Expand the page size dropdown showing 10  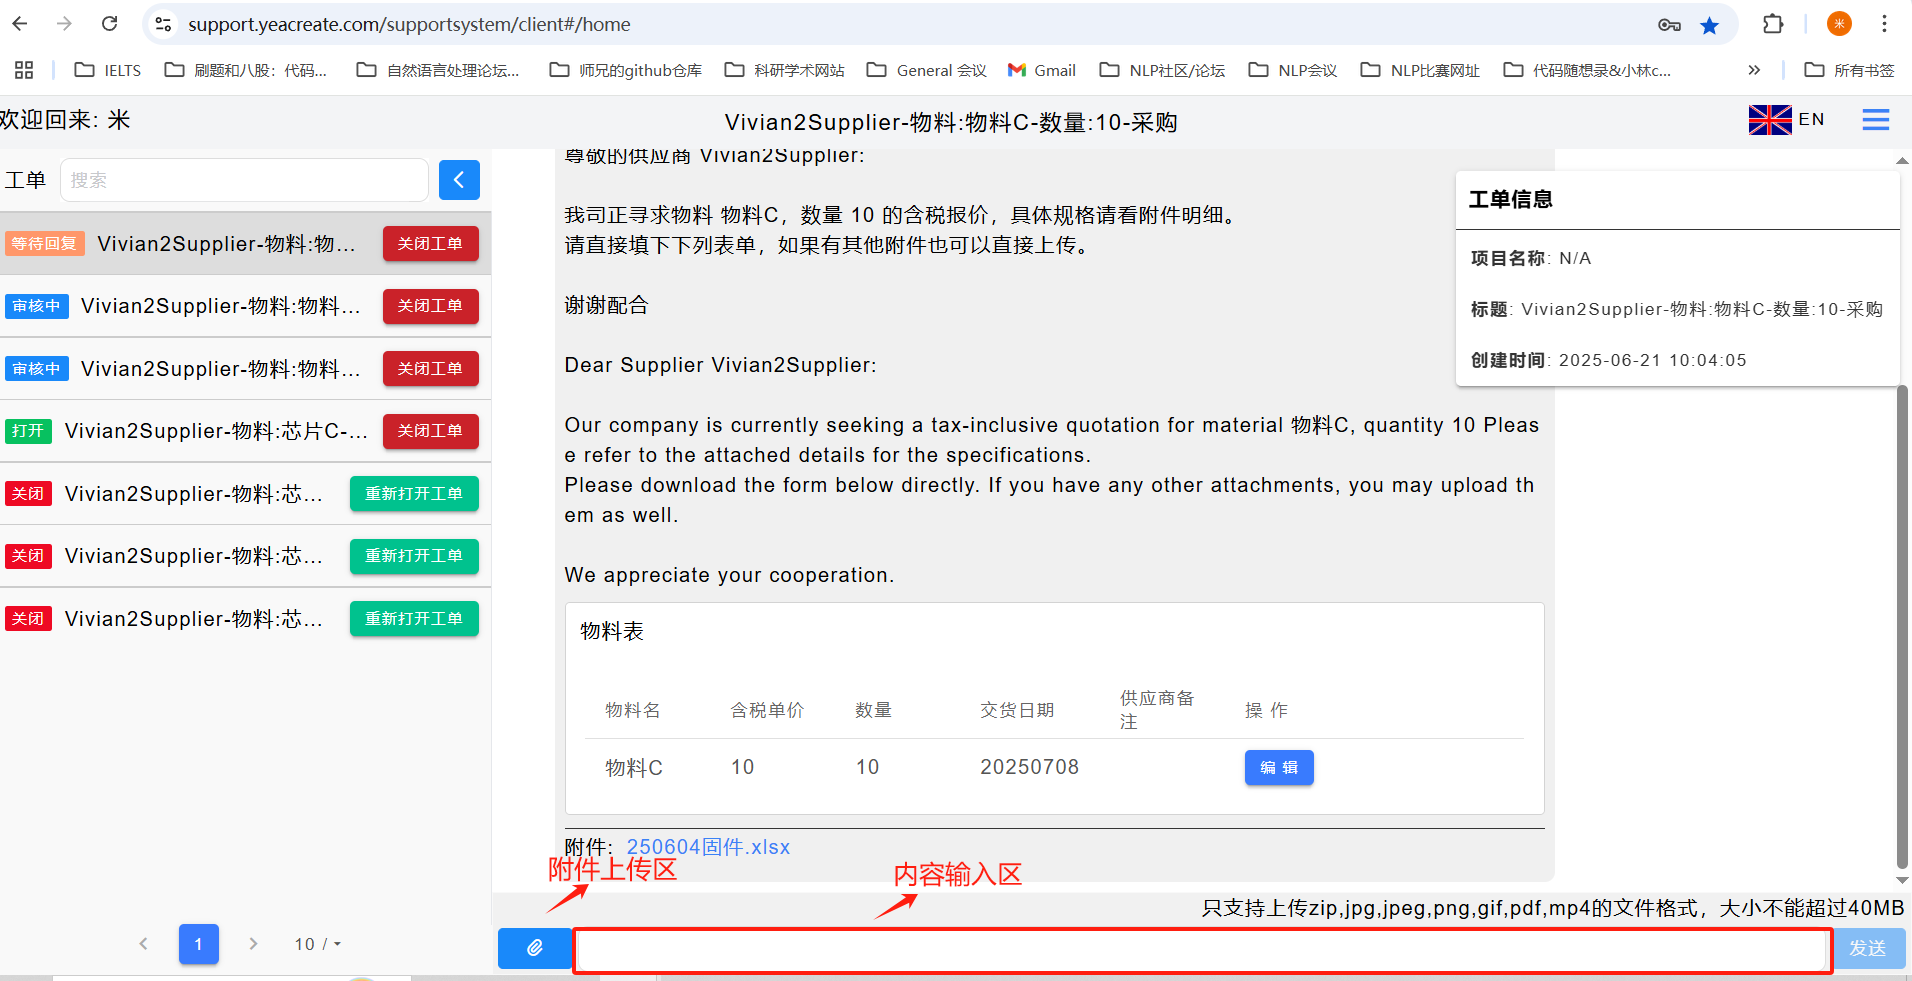click(x=318, y=944)
